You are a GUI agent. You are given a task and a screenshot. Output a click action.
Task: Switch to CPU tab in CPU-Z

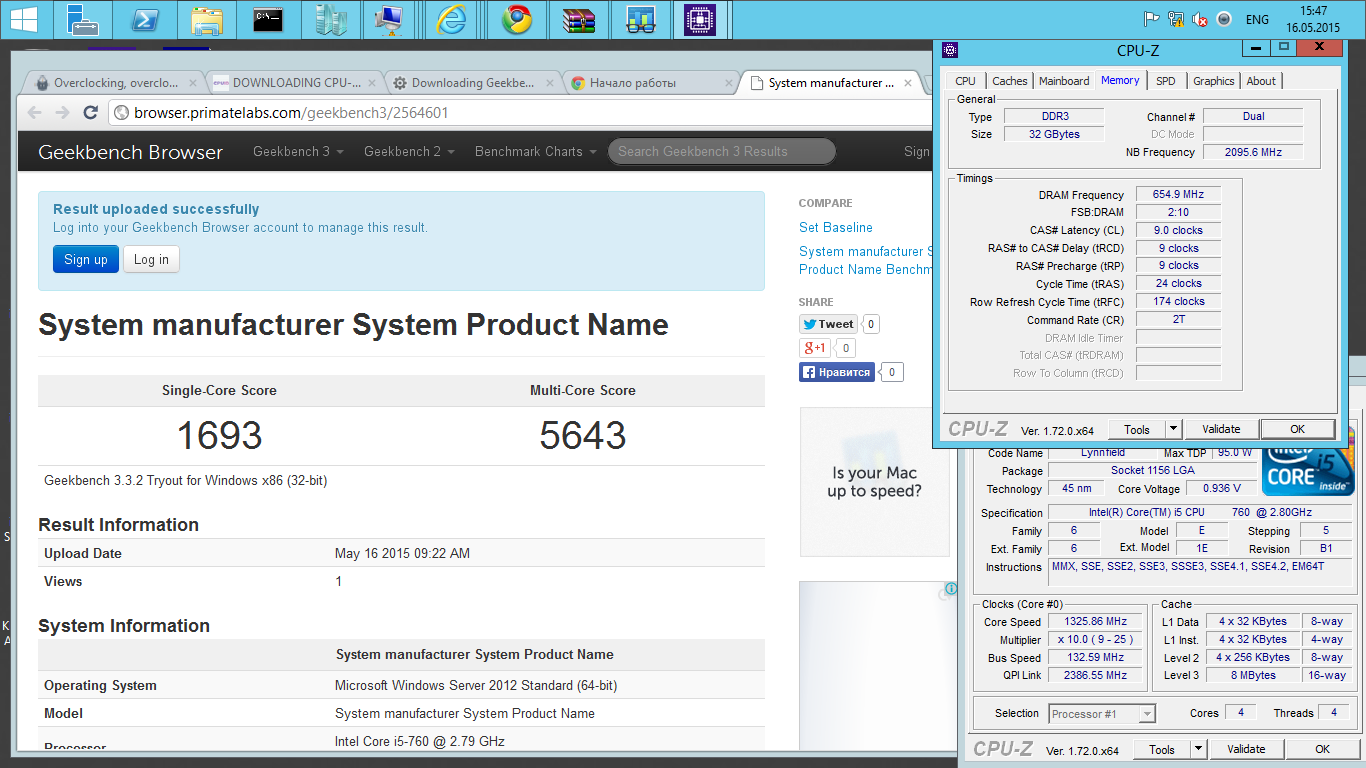(965, 81)
